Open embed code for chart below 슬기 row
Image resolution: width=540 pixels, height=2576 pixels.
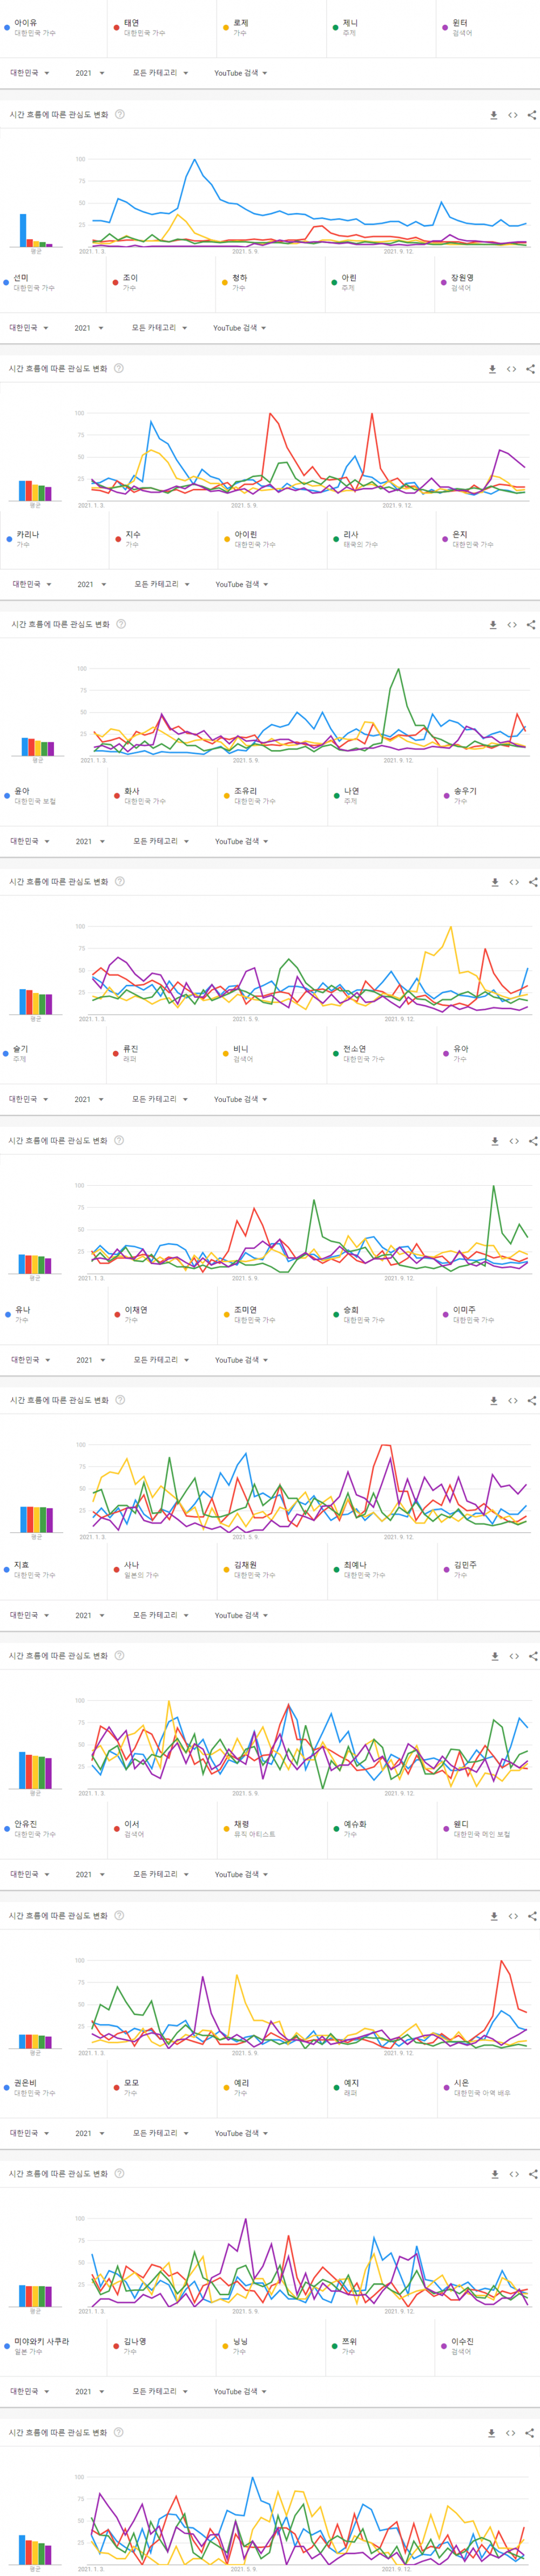[x=514, y=1141]
